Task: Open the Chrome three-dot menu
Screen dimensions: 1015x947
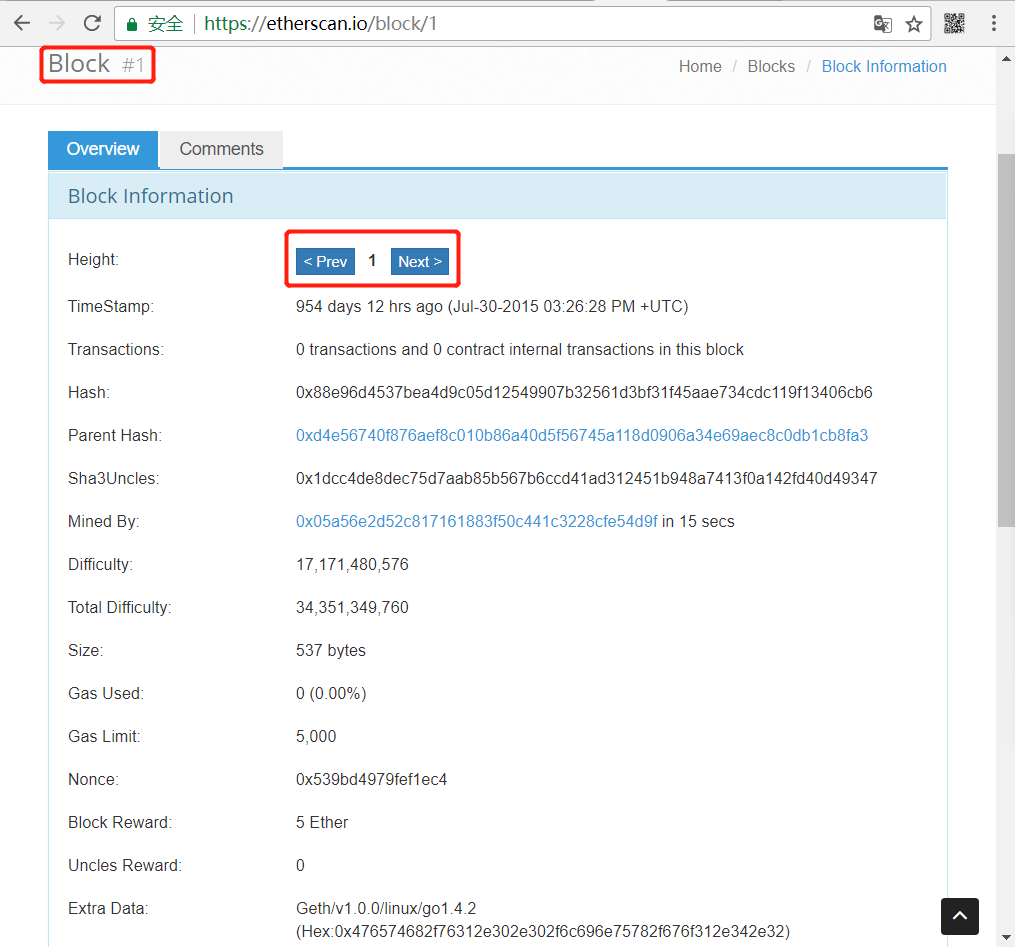Action: coord(994,23)
